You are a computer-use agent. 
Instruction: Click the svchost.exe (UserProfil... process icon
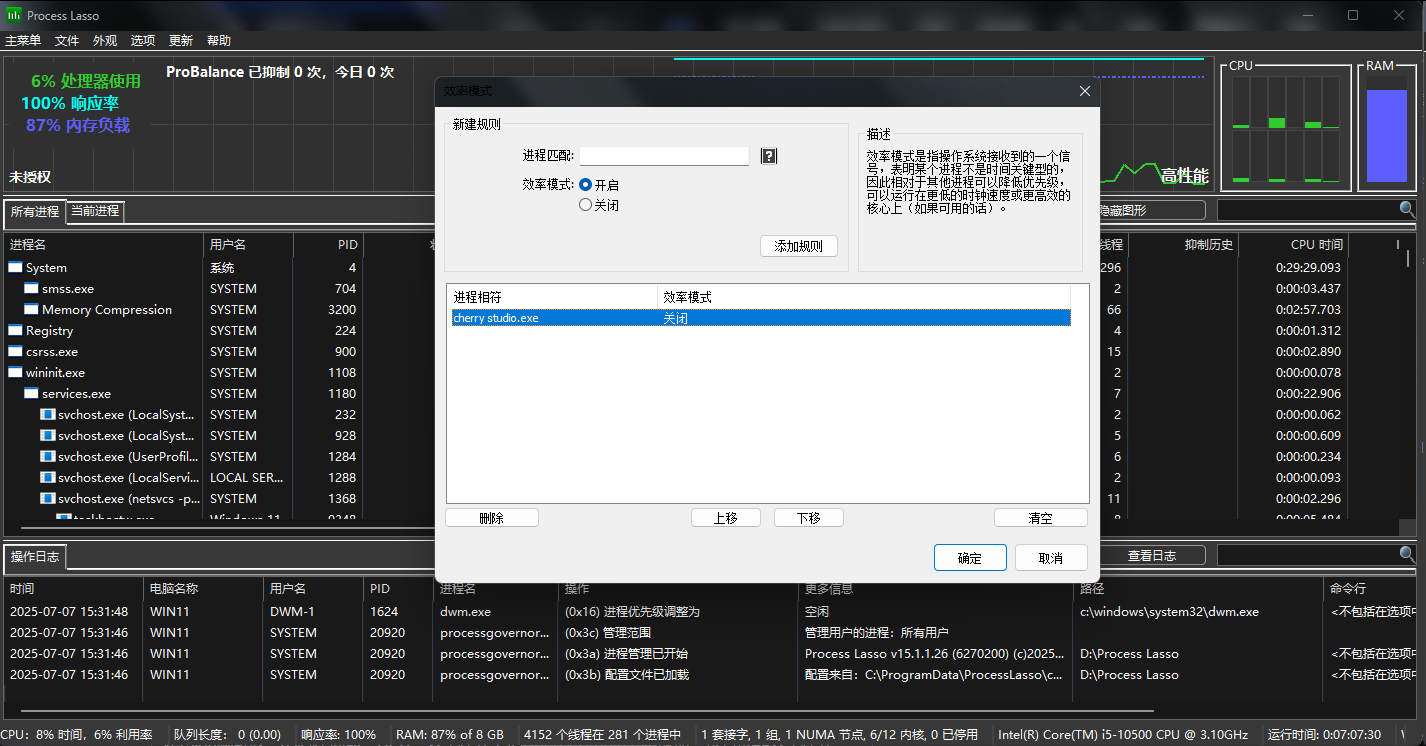point(47,457)
